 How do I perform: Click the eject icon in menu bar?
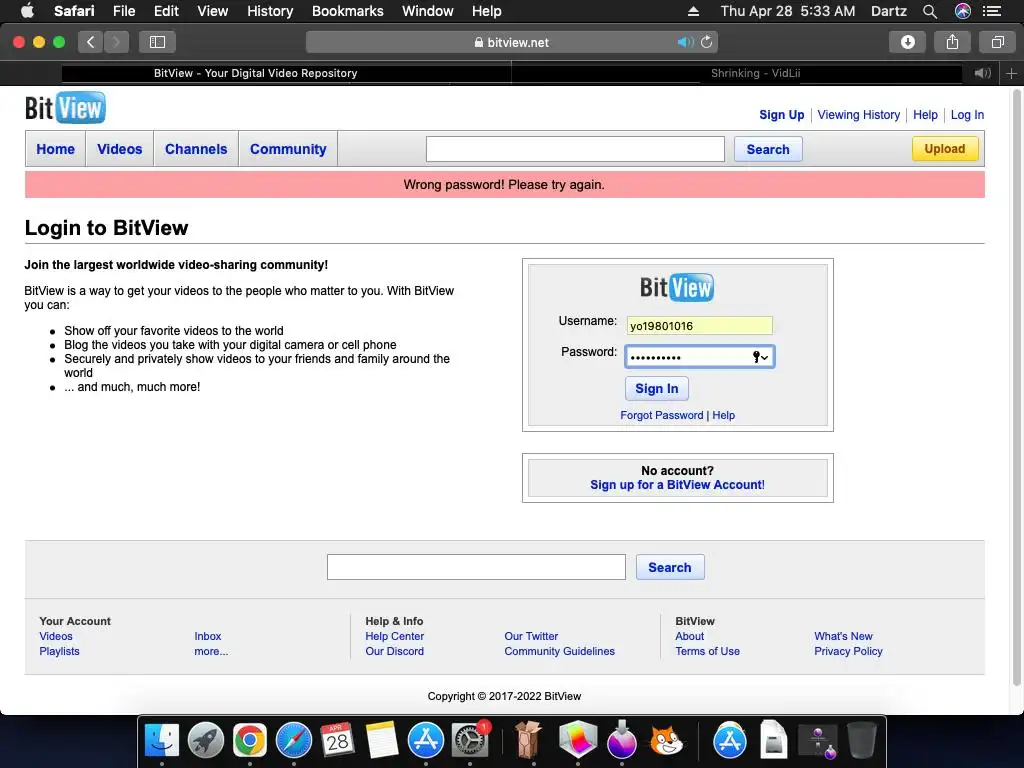694,11
